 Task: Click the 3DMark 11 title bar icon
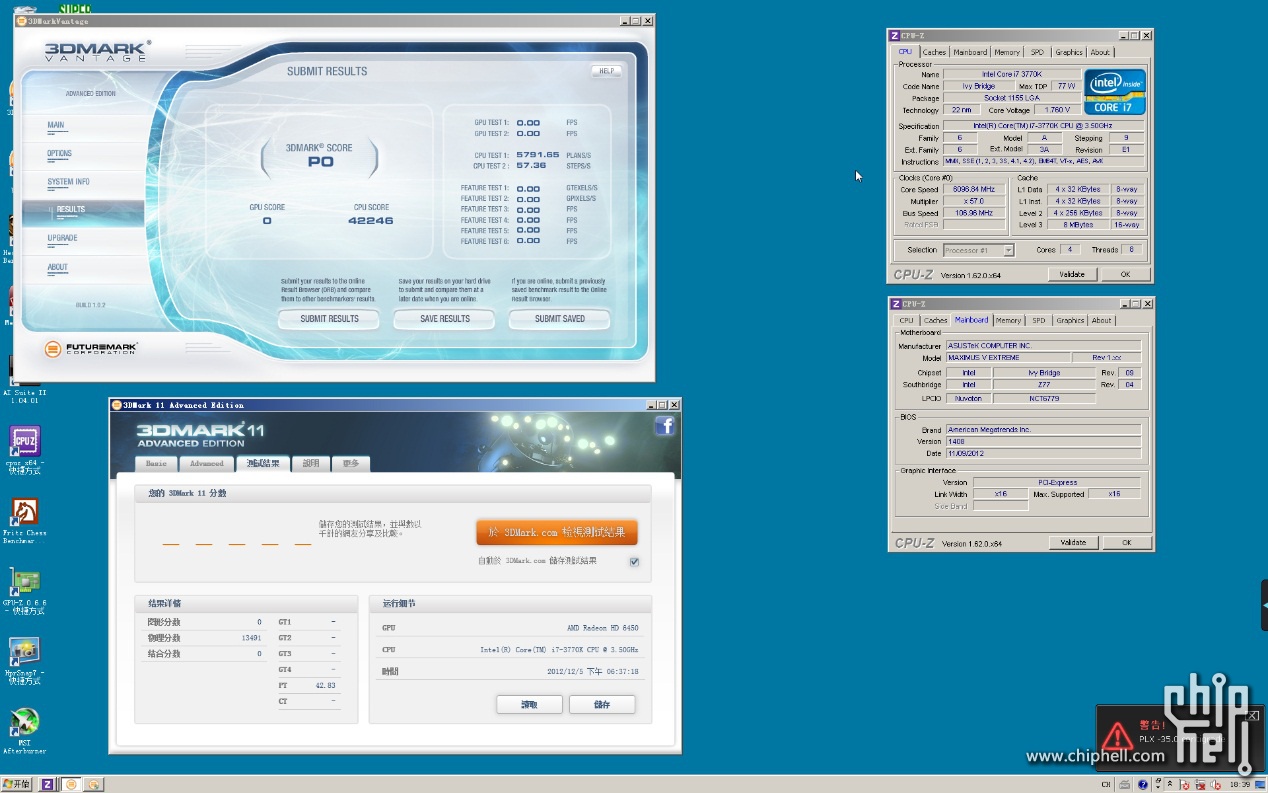click(115, 405)
